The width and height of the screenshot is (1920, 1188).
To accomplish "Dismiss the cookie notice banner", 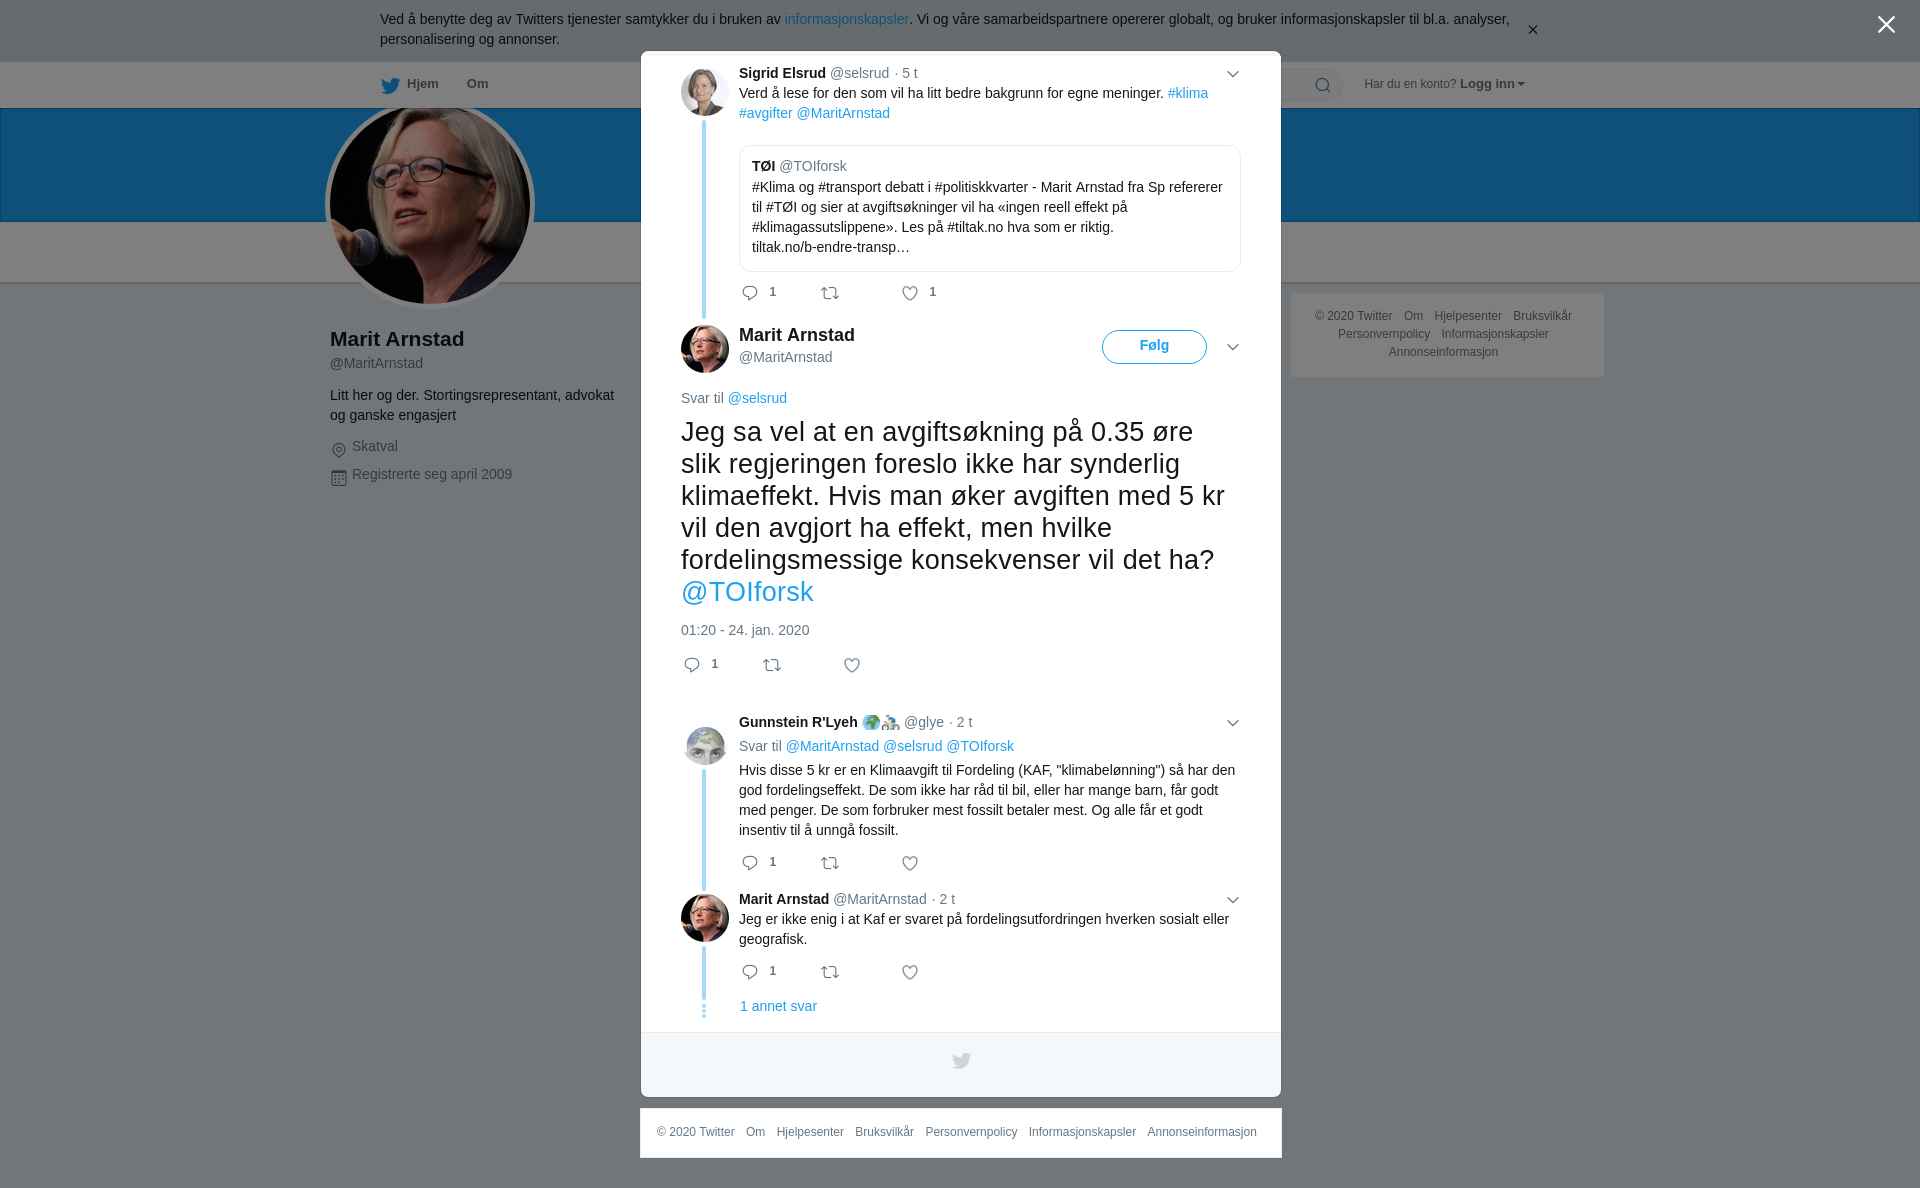I will [1532, 30].
